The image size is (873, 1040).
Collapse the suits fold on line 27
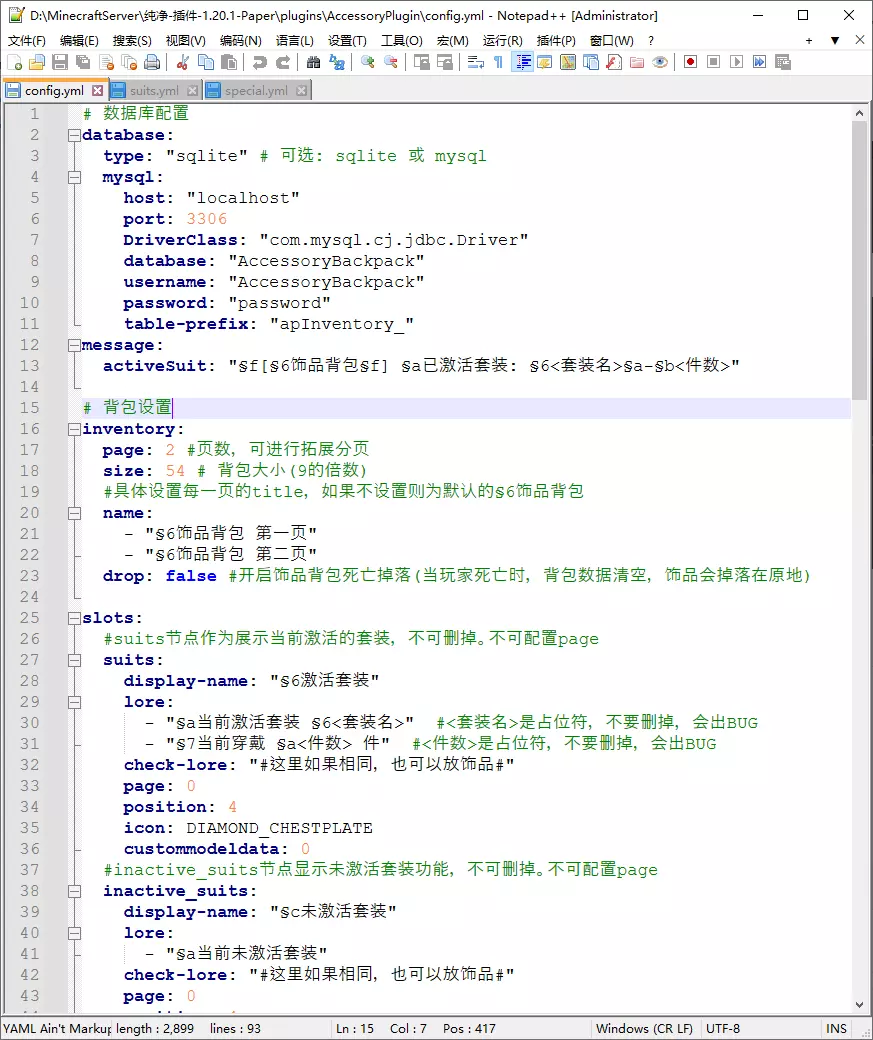pos(74,661)
